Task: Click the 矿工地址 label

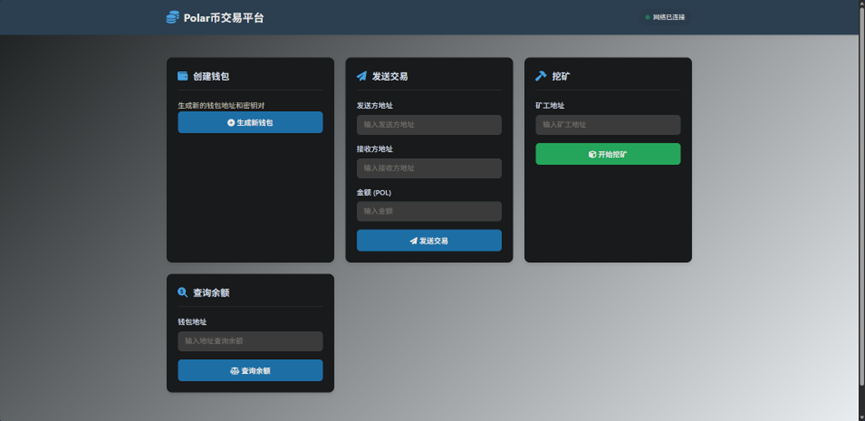Action: [x=550, y=105]
